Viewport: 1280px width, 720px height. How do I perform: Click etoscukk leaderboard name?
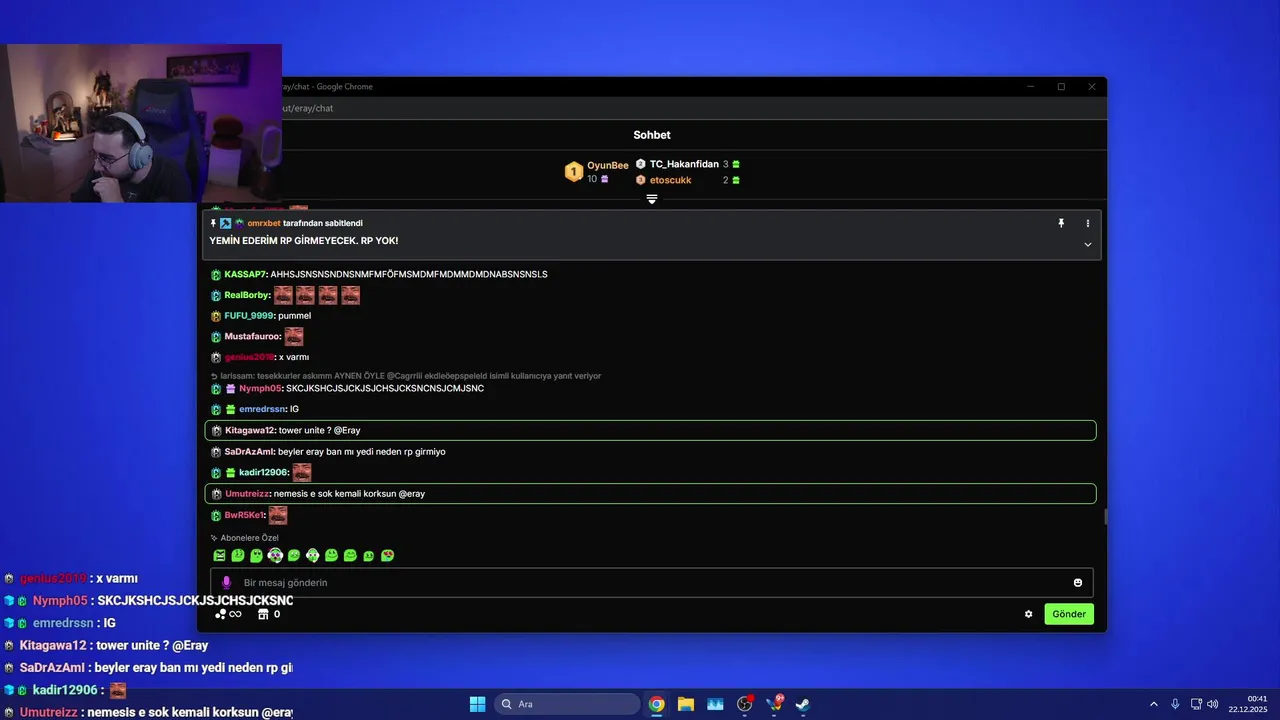(670, 180)
